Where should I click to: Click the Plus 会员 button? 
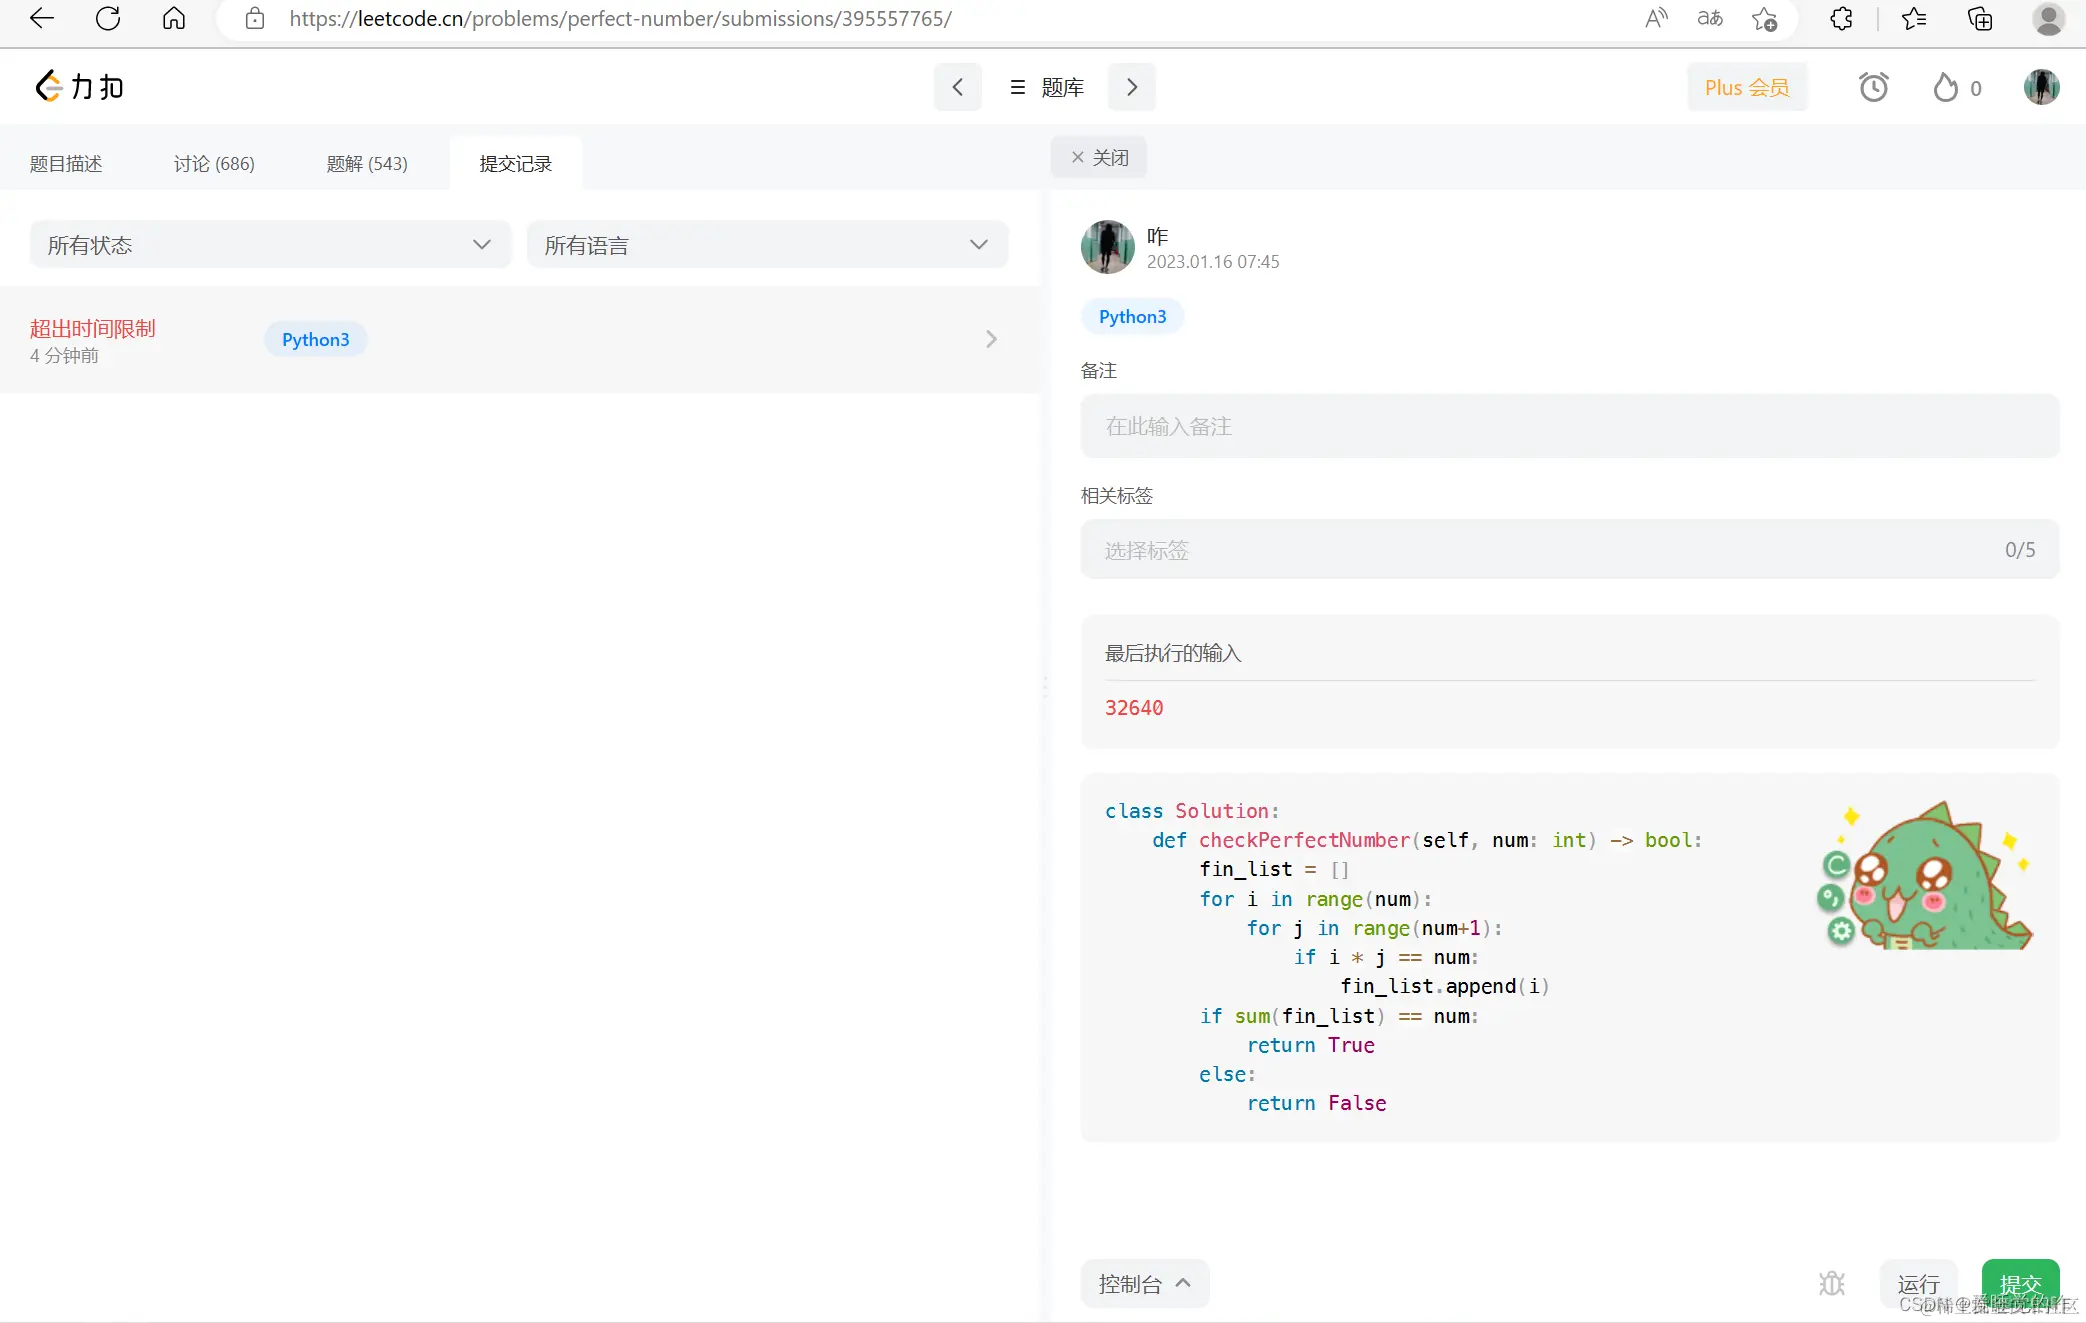point(1746,87)
